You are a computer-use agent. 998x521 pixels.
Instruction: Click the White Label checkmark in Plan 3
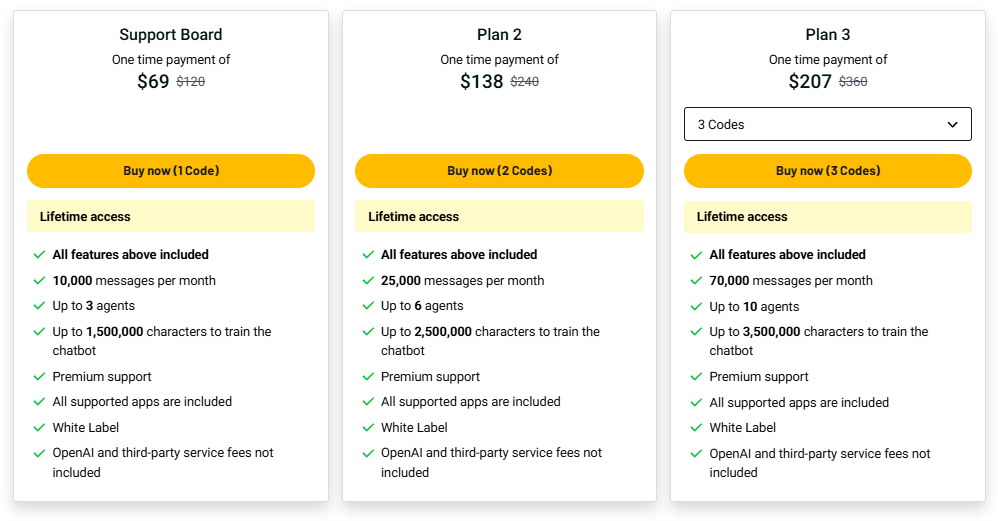696,428
